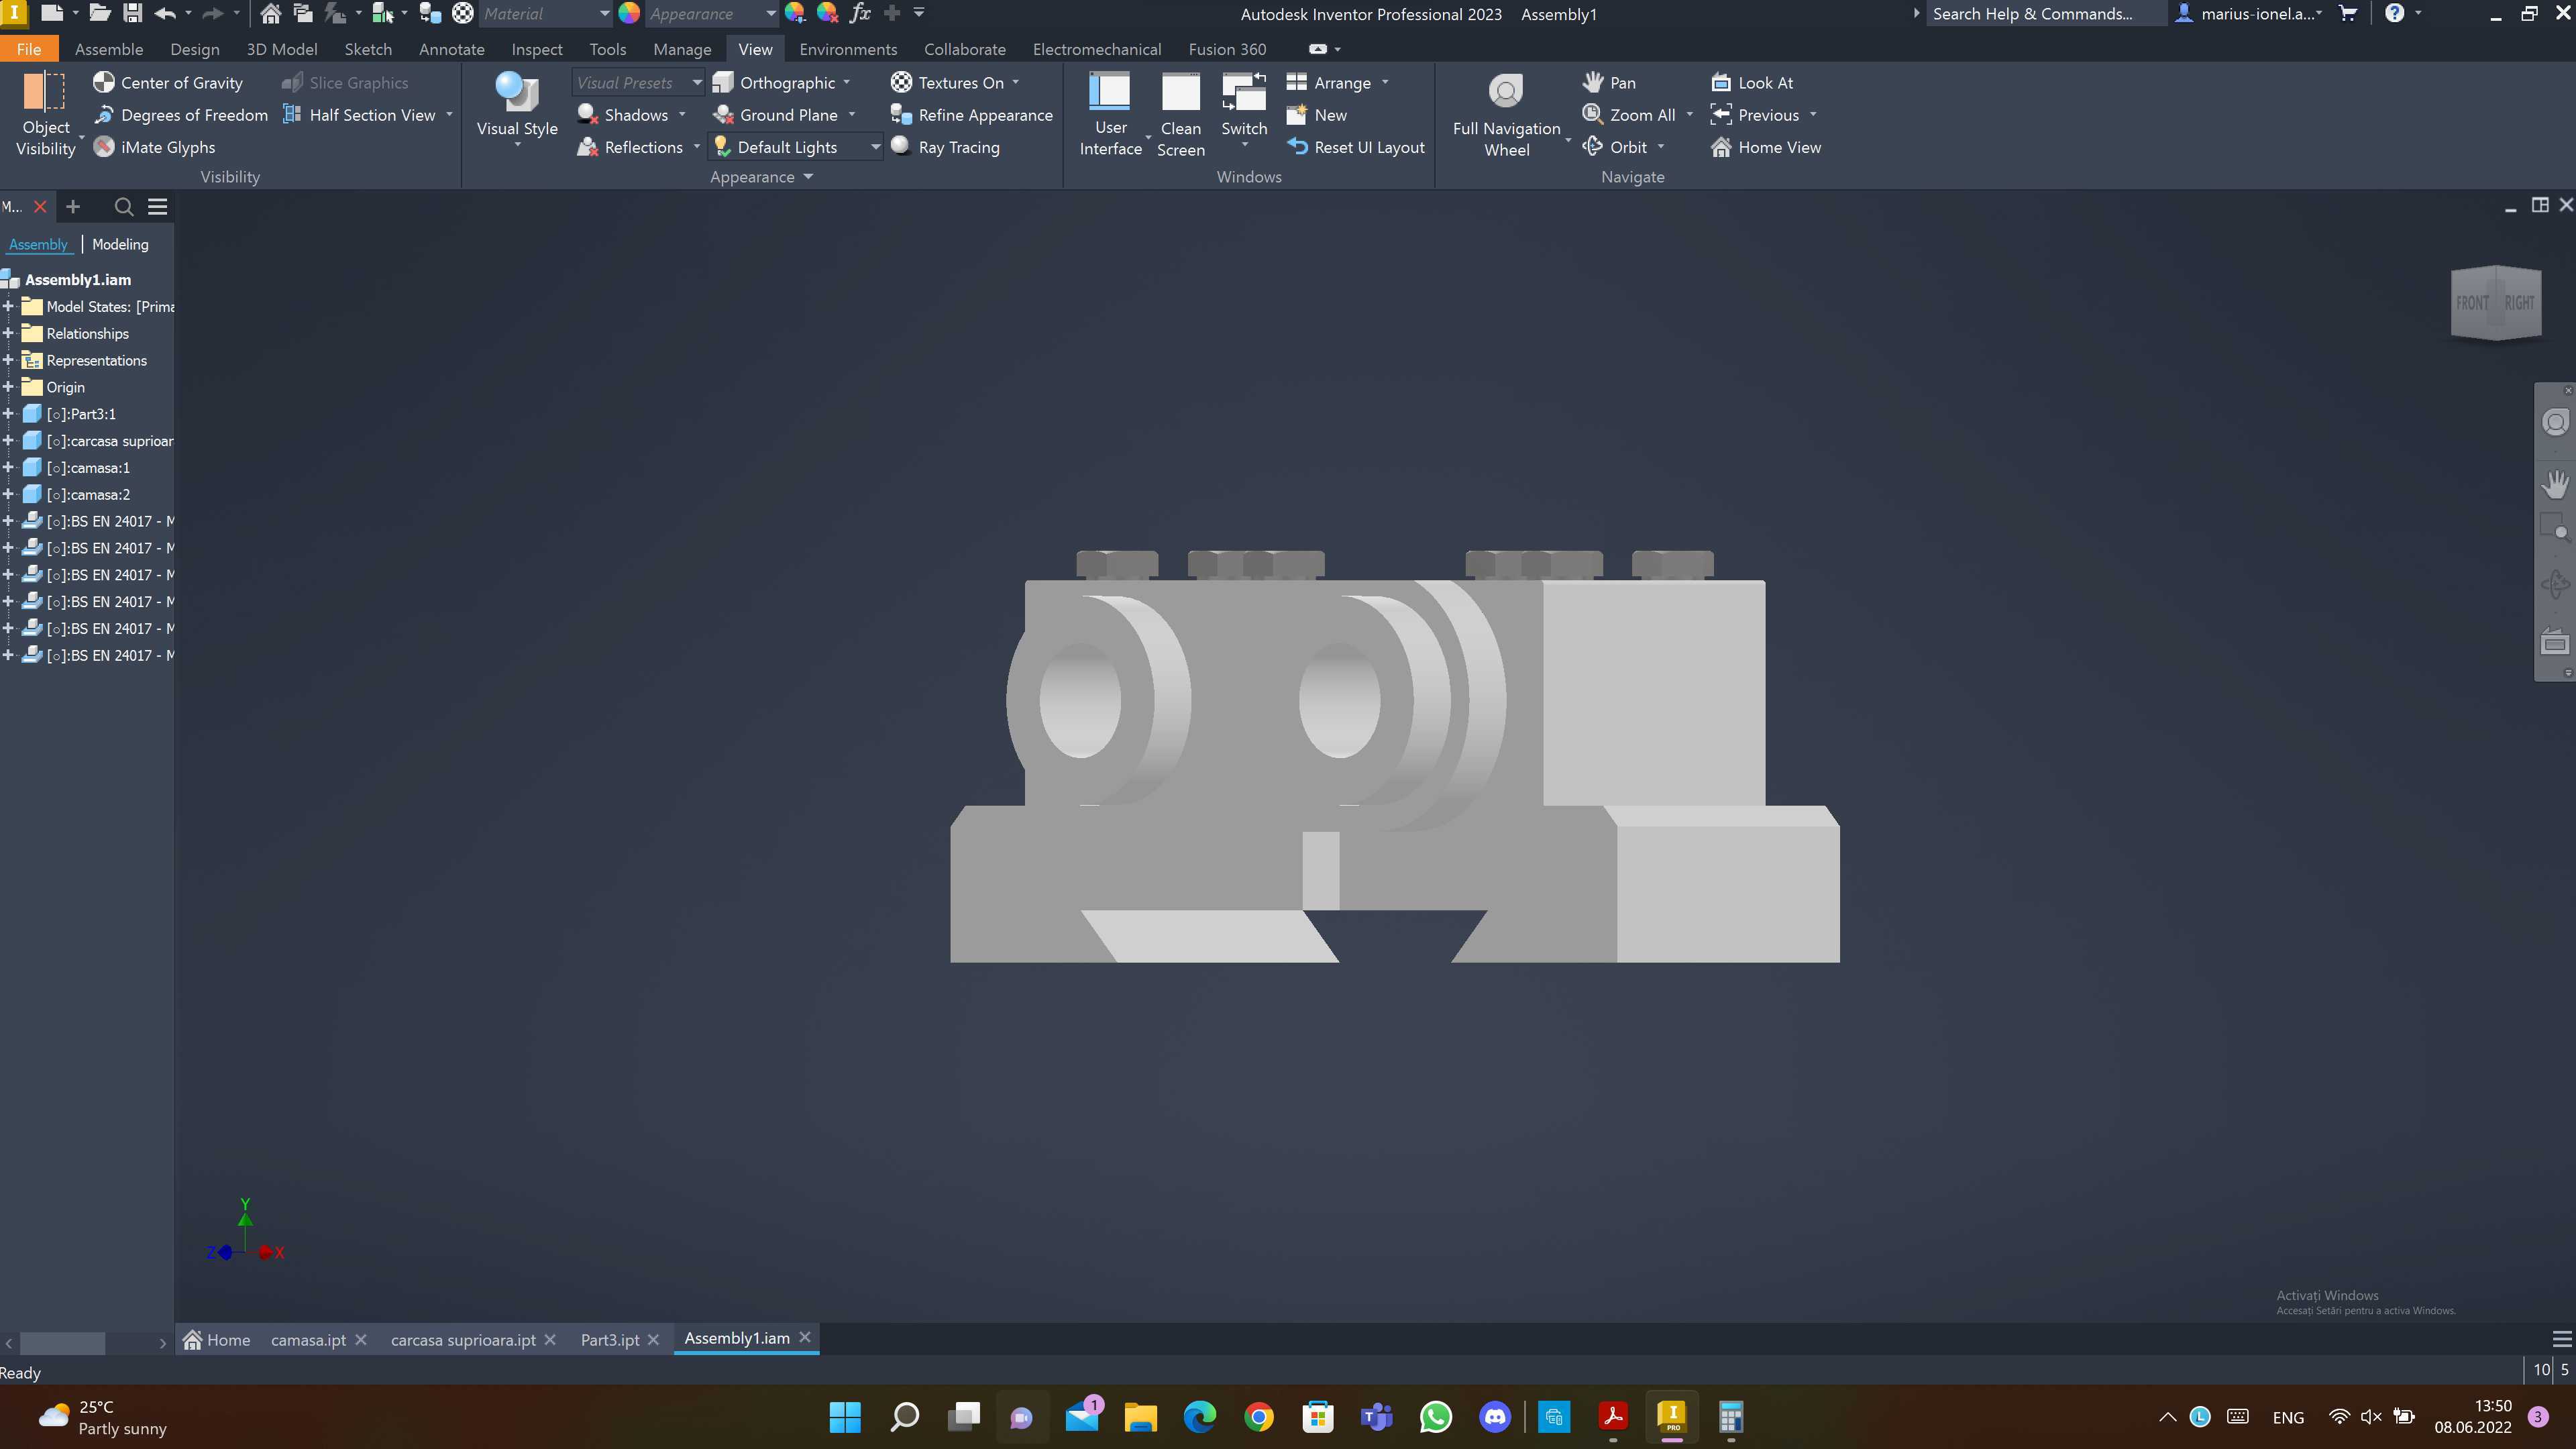
Task: Open the Visual Presets combo box
Action: [638, 82]
